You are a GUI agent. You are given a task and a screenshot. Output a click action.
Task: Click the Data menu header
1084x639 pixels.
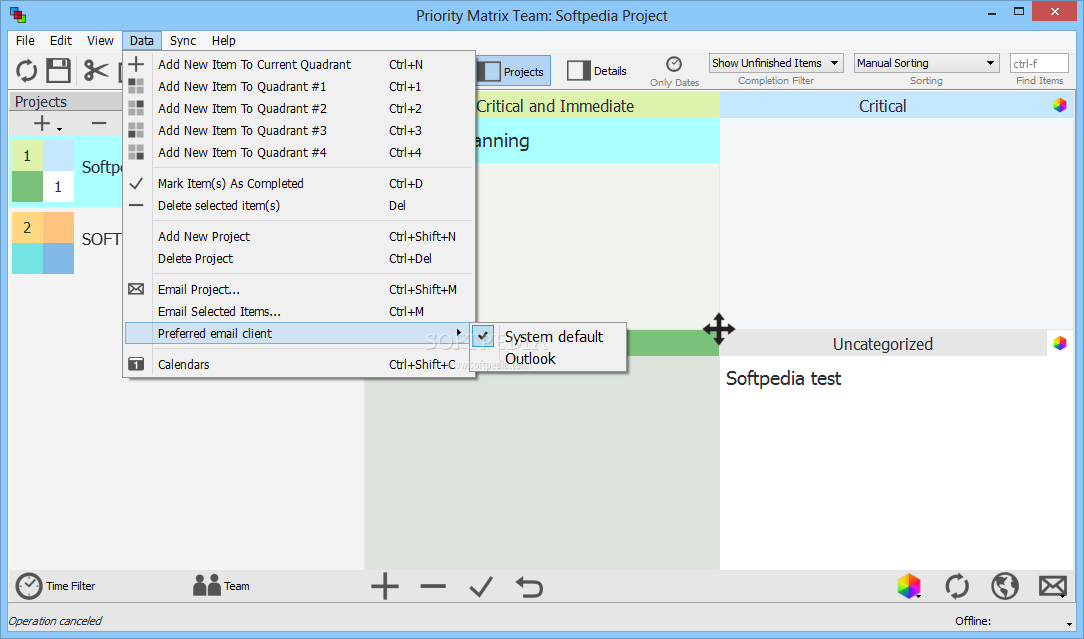142,41
